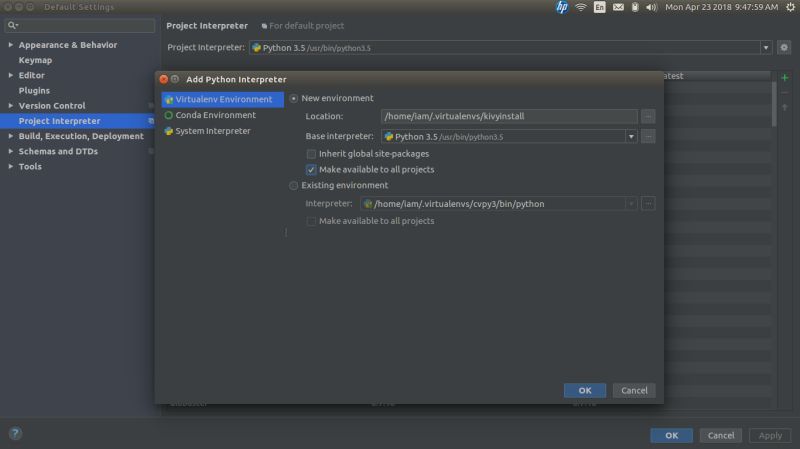Click the Conda Environment green circle icon
The image size is (800, 449).
click(x=169, y=115)
